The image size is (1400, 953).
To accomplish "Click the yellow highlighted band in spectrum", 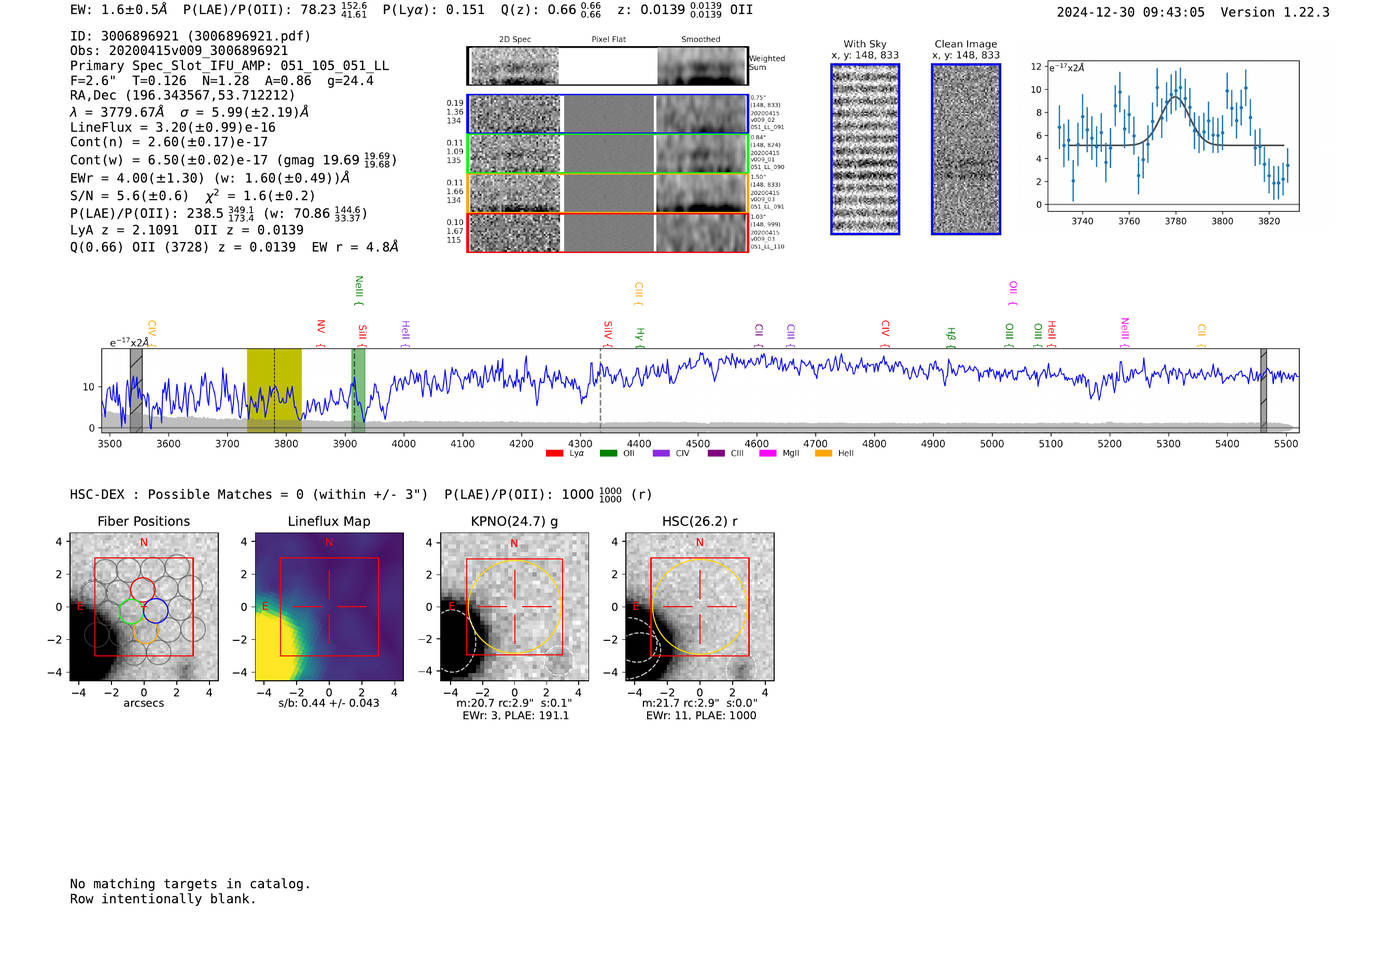I will (274, 390).
